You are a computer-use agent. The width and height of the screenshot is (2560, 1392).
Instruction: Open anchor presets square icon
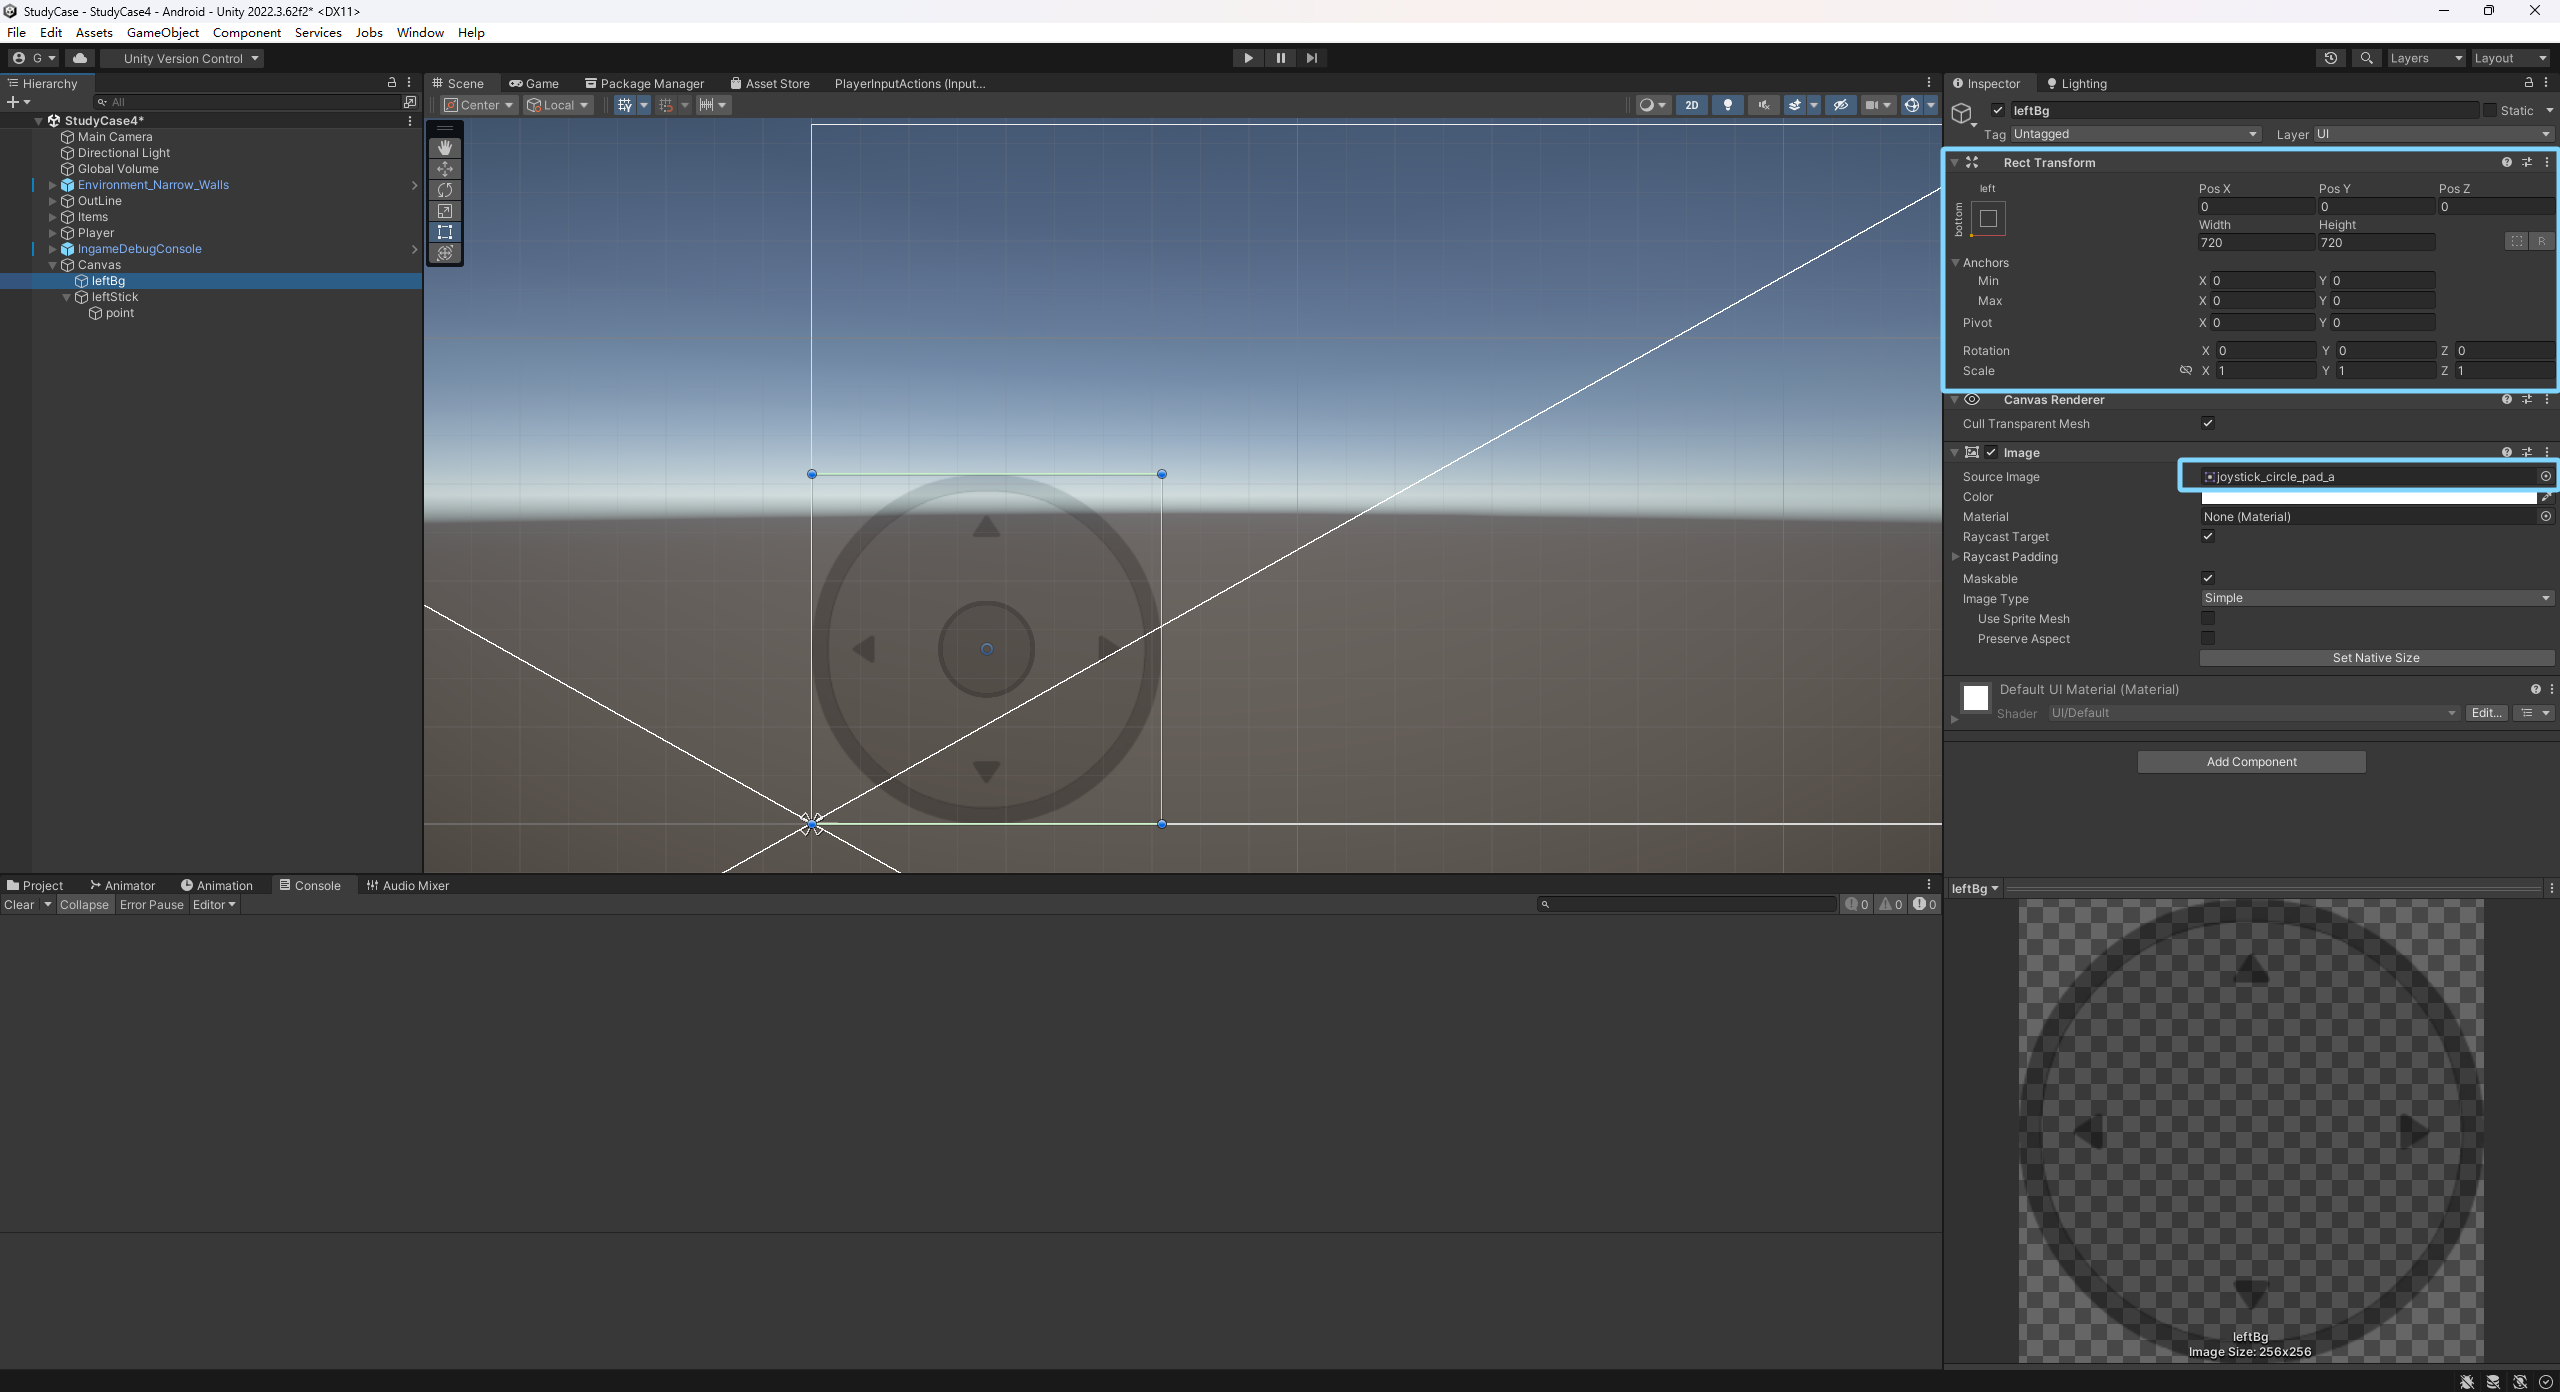[x=1988, y=219]
